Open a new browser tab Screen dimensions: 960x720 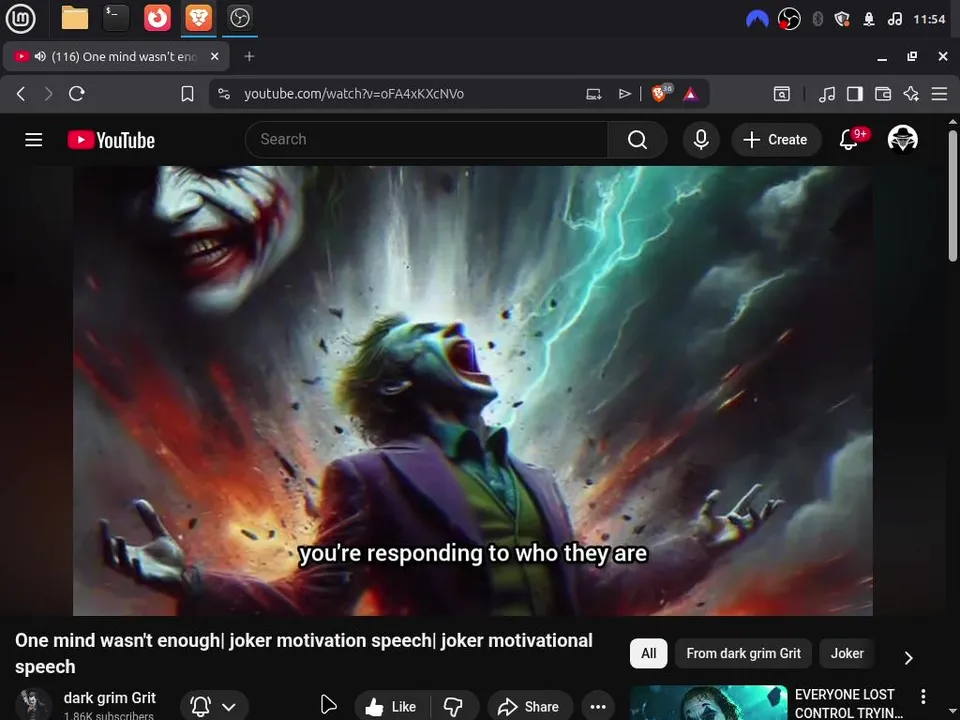click(x=249, y=56)
